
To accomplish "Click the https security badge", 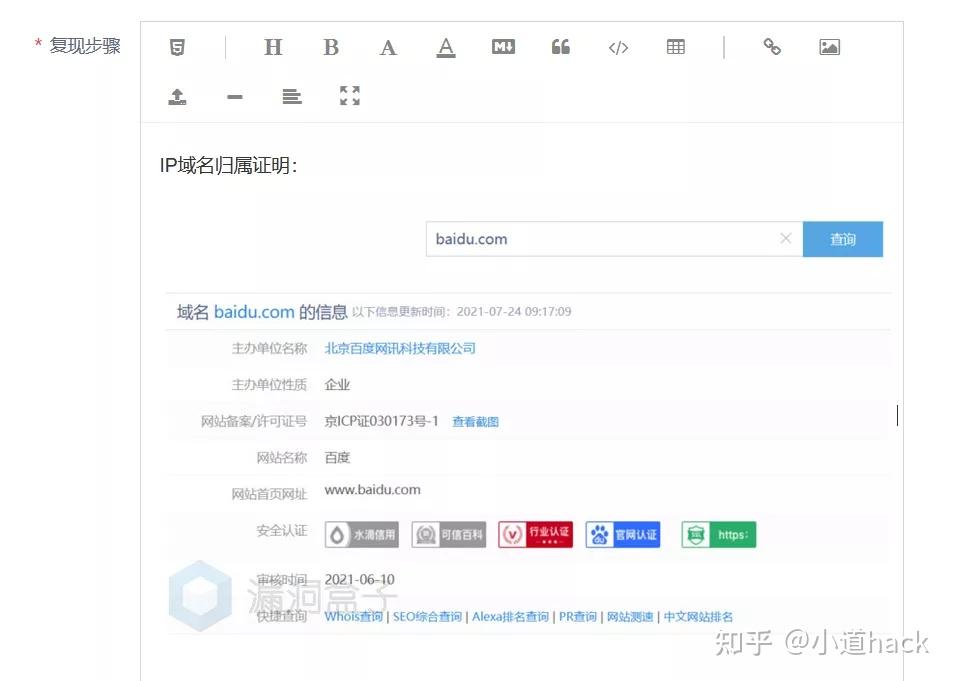I will click(718, 534).
